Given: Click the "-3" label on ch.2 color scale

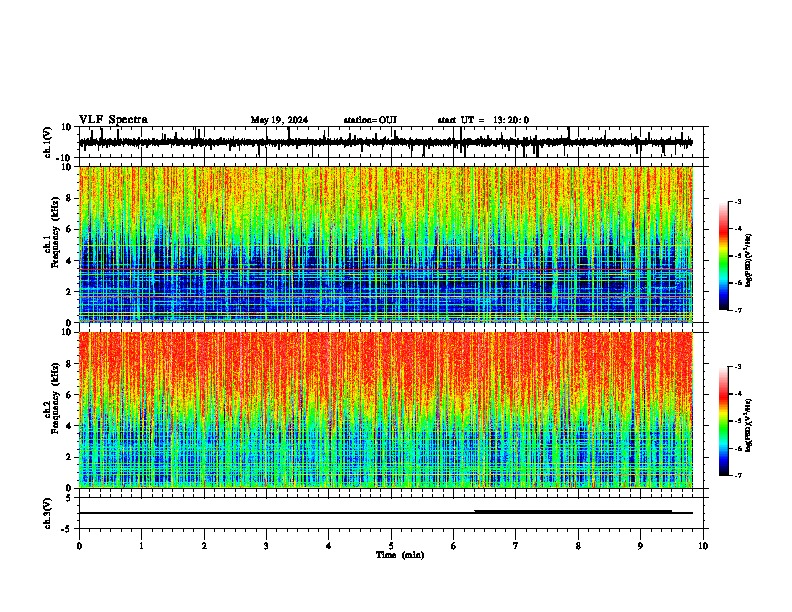Looking at the screenshot, I should point(737,367).
